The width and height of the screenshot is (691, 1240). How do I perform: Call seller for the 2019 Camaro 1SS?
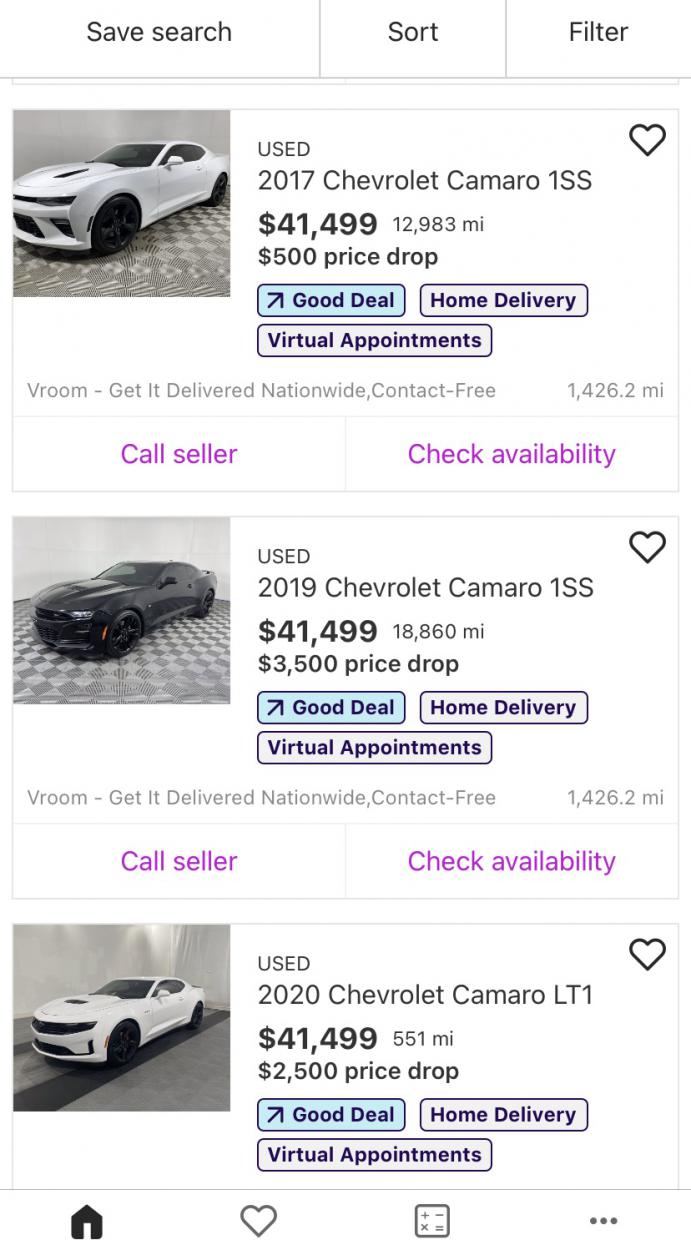coord(179,861)
